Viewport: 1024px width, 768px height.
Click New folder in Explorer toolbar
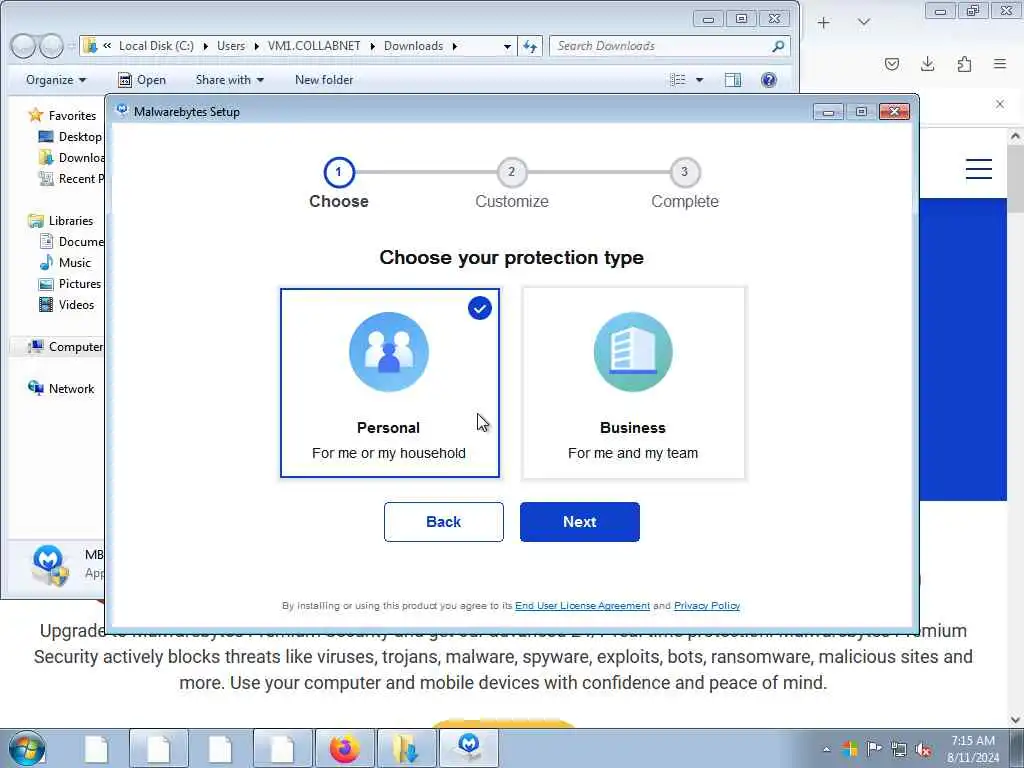(x=324, y=80)
